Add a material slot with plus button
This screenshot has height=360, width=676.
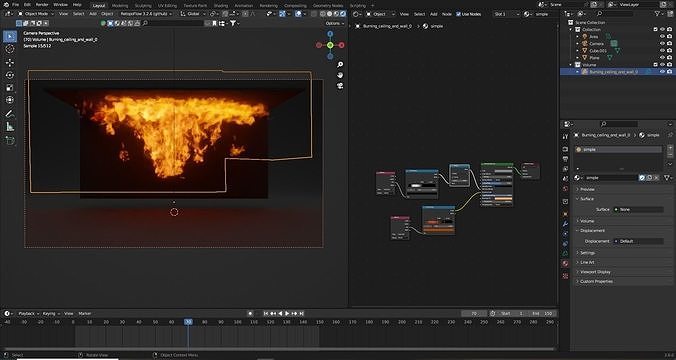[670, 148]
